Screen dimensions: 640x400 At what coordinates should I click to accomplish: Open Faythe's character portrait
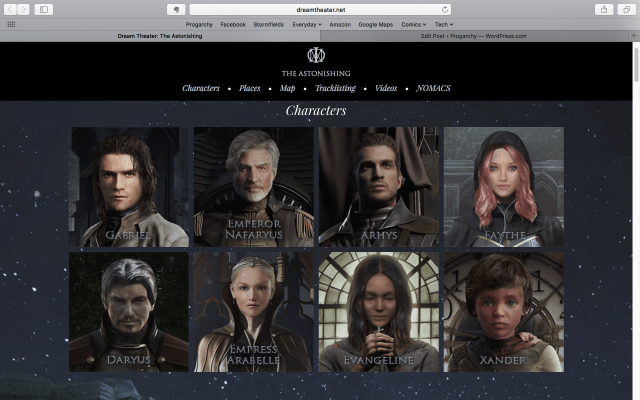503,187
